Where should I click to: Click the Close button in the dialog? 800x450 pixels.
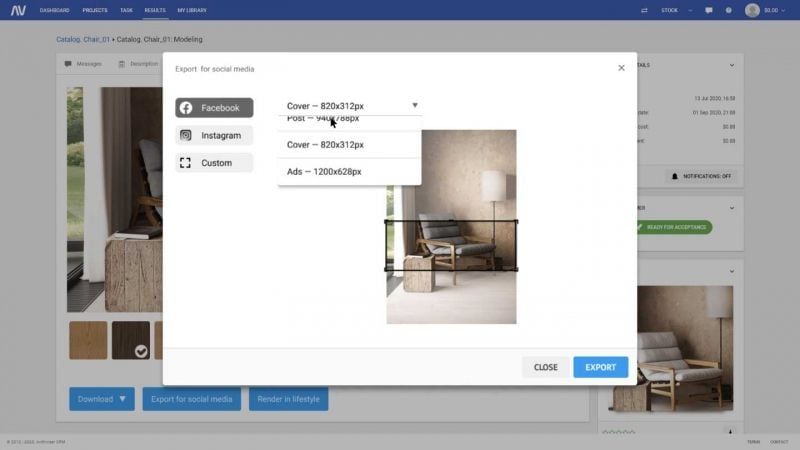(545, 367)
